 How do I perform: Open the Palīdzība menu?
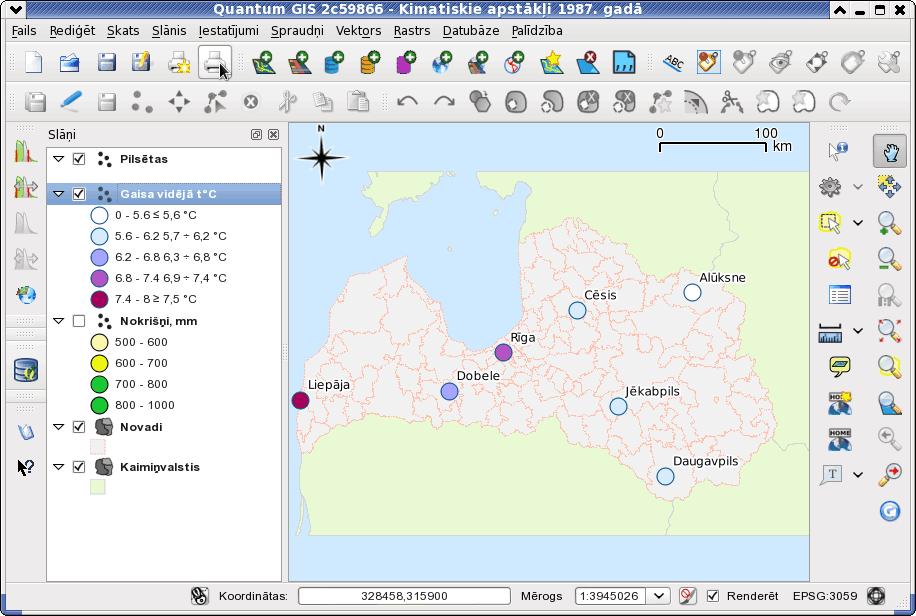pyautogui.click(x=537, y=30)
